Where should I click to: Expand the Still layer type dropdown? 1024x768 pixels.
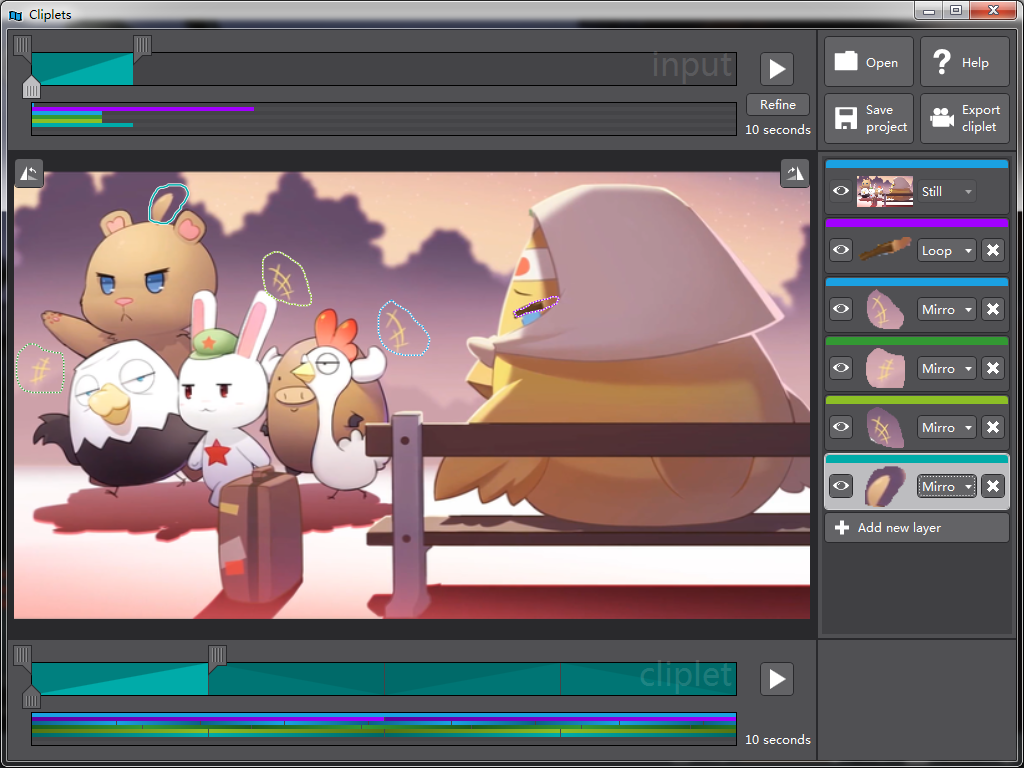(946, 191)
